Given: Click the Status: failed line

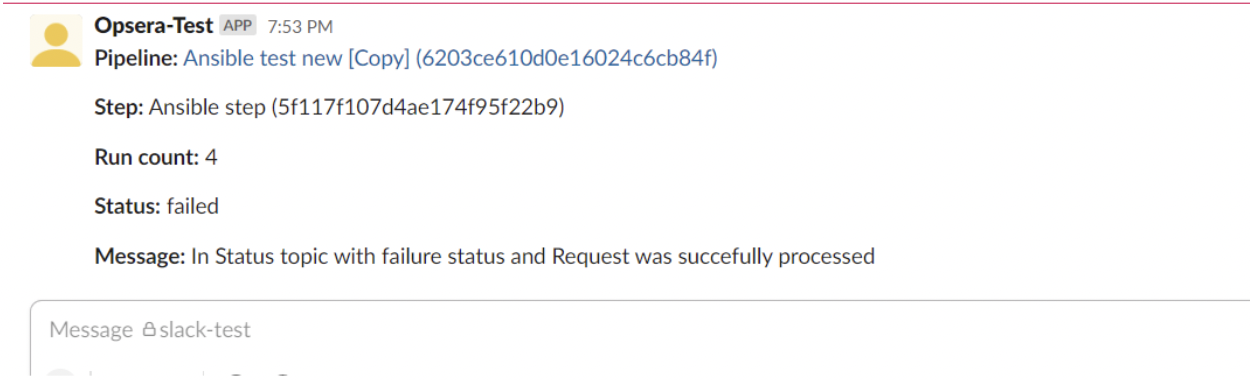Looking at the screenshot, I should tap(157, 206).
